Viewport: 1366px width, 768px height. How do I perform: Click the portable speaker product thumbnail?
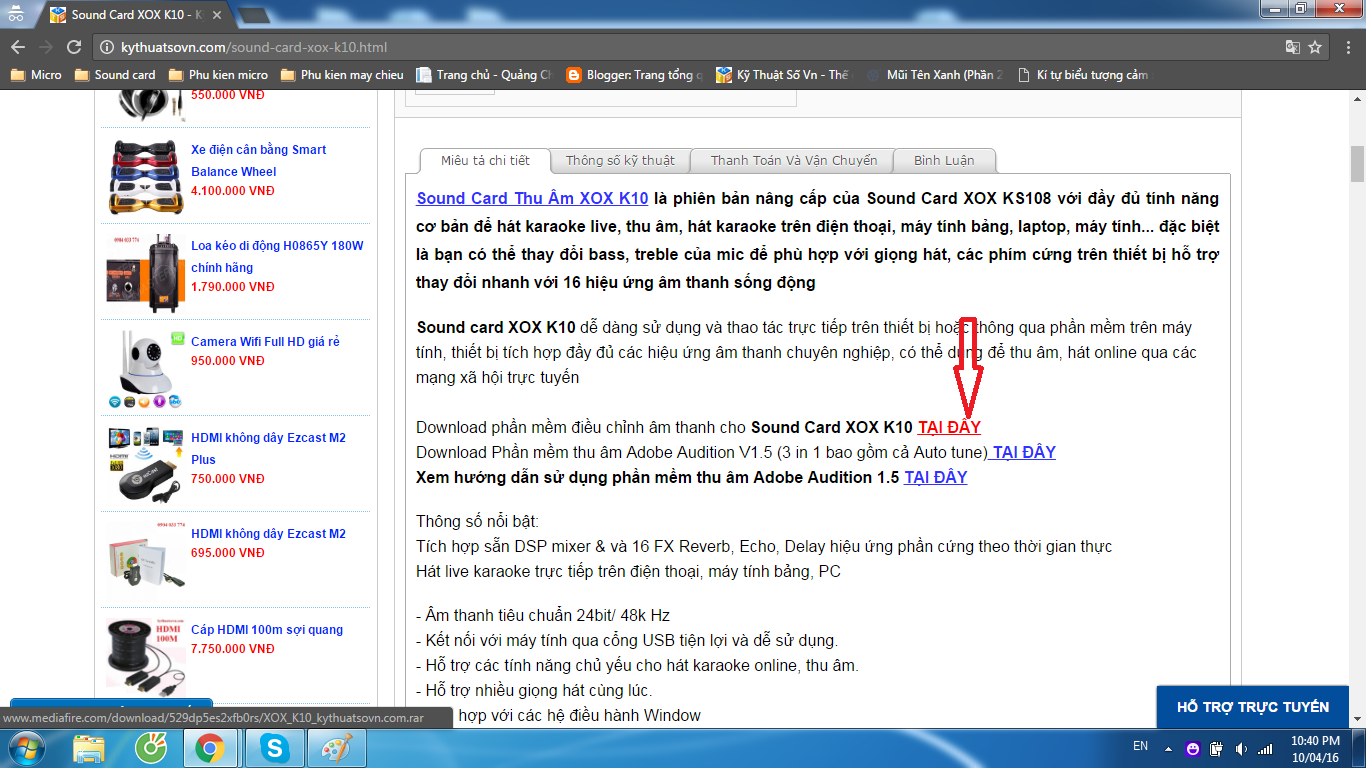pyautogui.click(x=146, y=272)
